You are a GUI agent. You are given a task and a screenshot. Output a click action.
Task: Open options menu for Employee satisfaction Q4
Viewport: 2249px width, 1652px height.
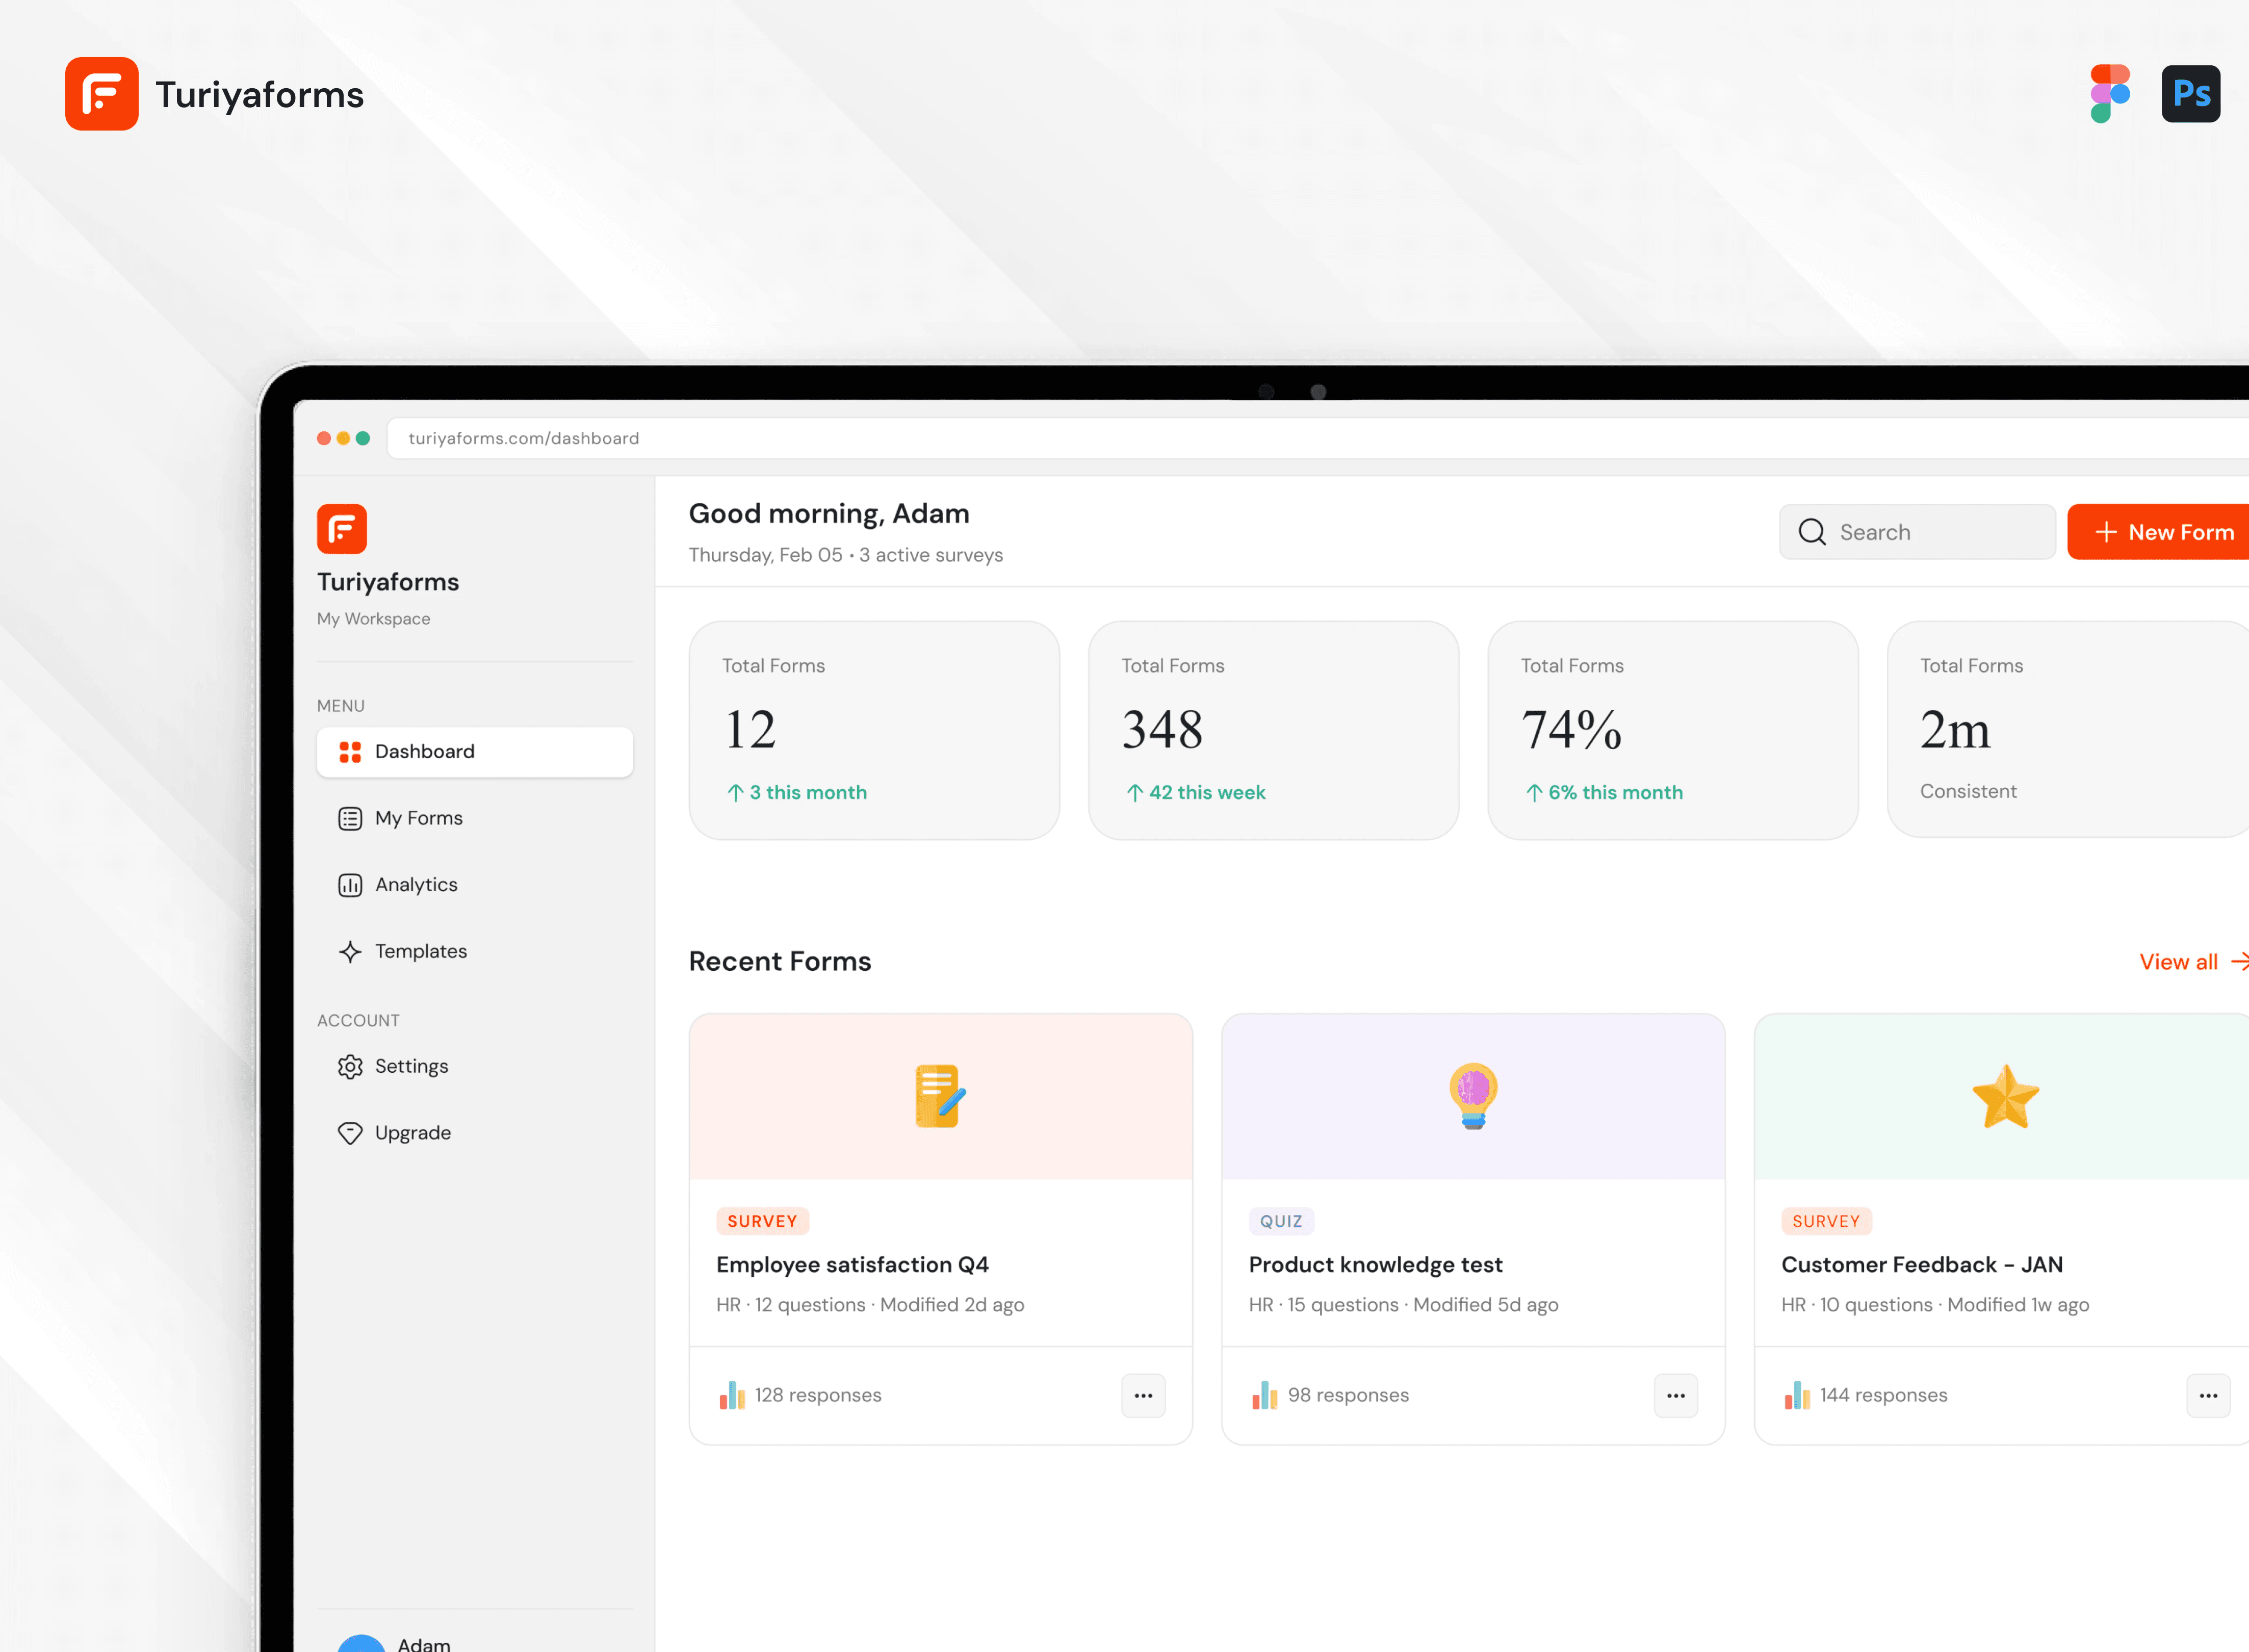pos(1143,1396)
